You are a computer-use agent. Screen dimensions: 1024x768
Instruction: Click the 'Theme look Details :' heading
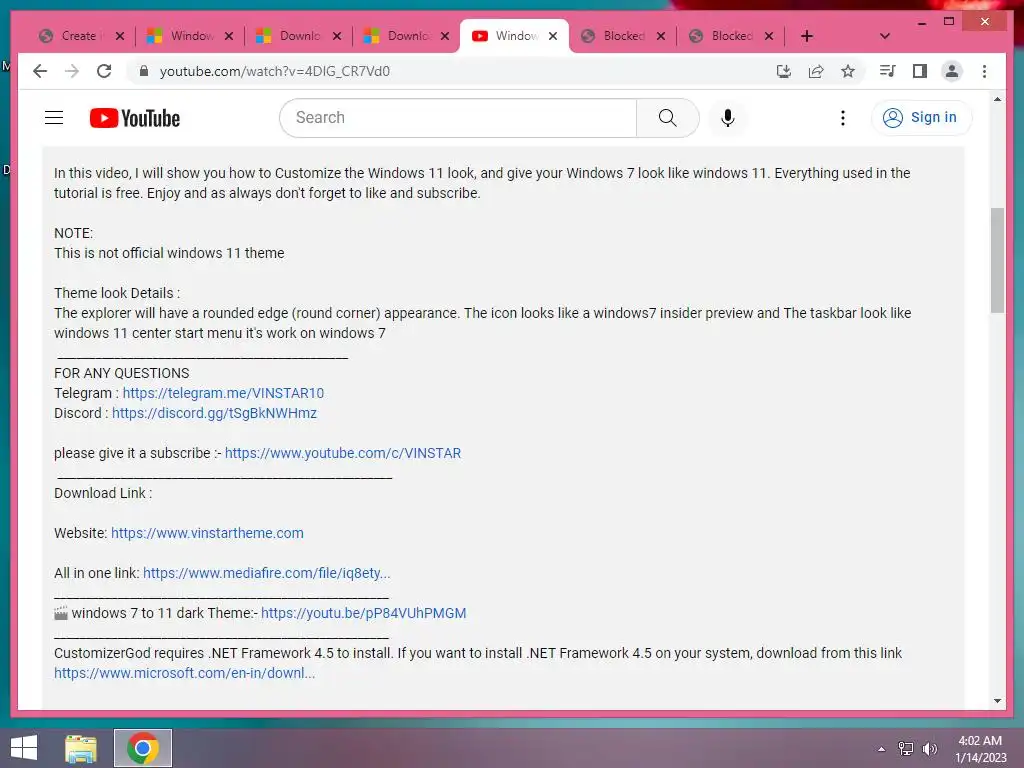coord(117,293)
